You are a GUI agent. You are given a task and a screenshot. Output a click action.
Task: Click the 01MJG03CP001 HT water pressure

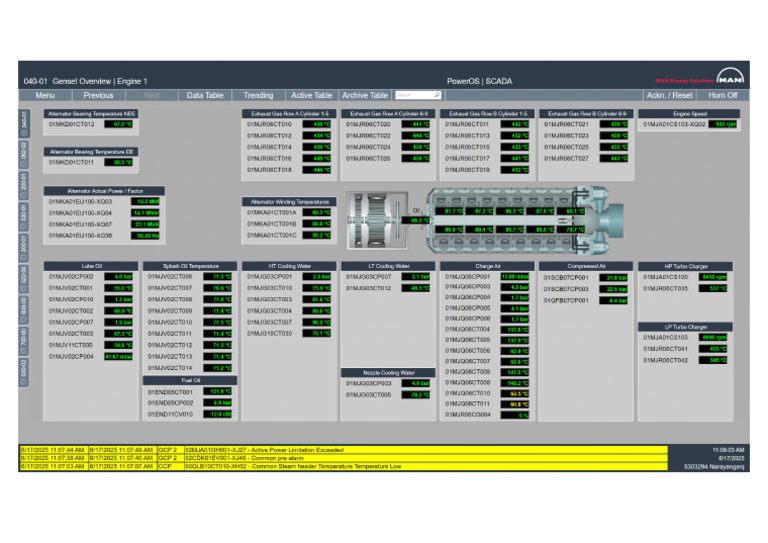pyautogui.click(x=317, y=277)
